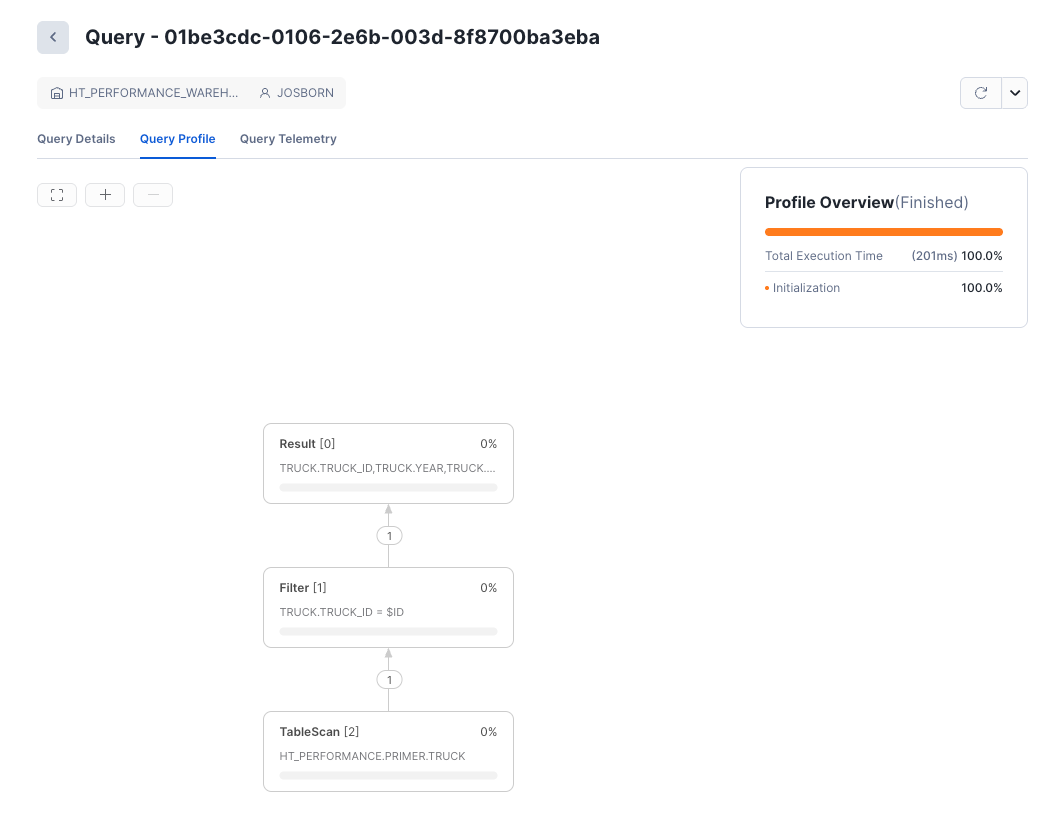This screenshot has width=1045, height=816.
Task: Switch to the Query Details tab
Action: tap(76, 139)
